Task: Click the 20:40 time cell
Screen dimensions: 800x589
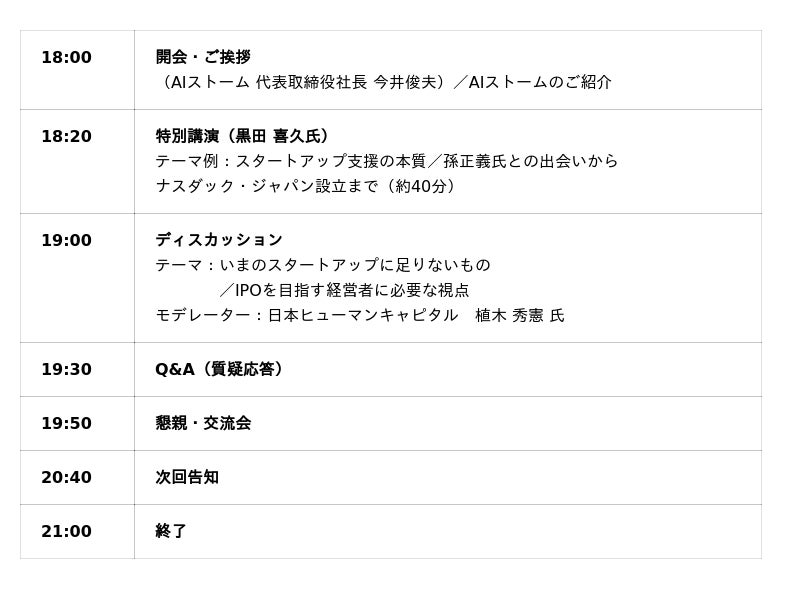Action: click(77, 478)
